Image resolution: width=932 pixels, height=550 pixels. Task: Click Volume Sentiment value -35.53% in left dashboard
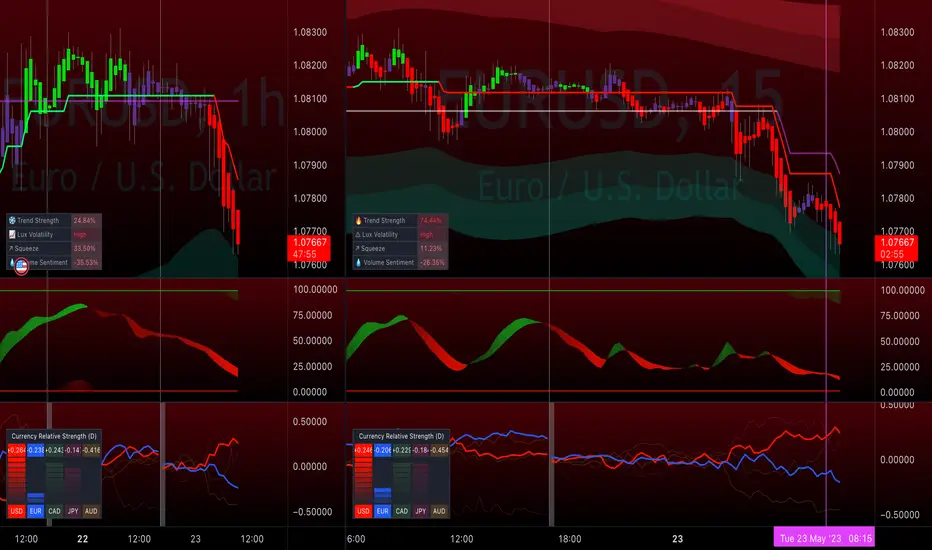coord(86,262)
